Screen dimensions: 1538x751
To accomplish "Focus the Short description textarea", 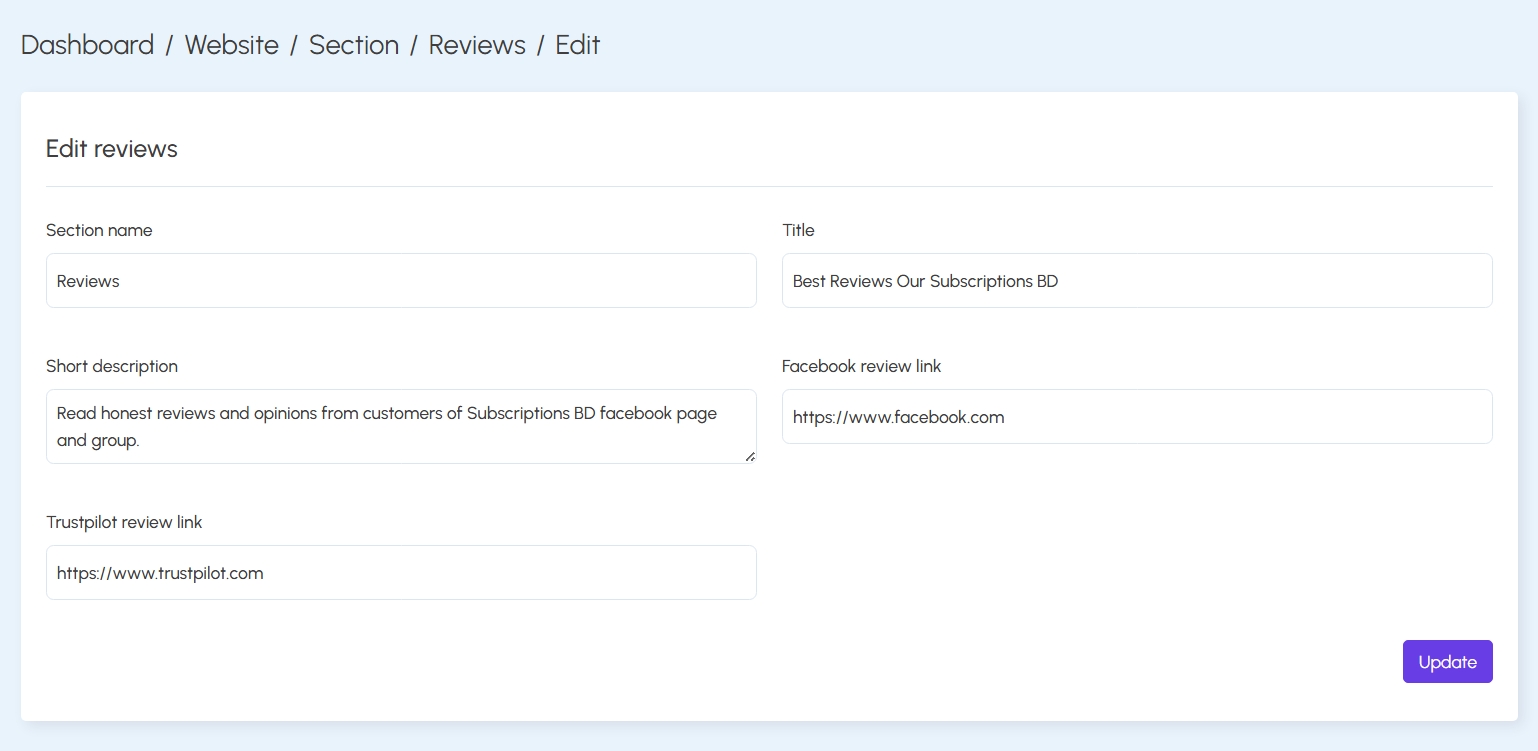I will [x=401, y=426].
